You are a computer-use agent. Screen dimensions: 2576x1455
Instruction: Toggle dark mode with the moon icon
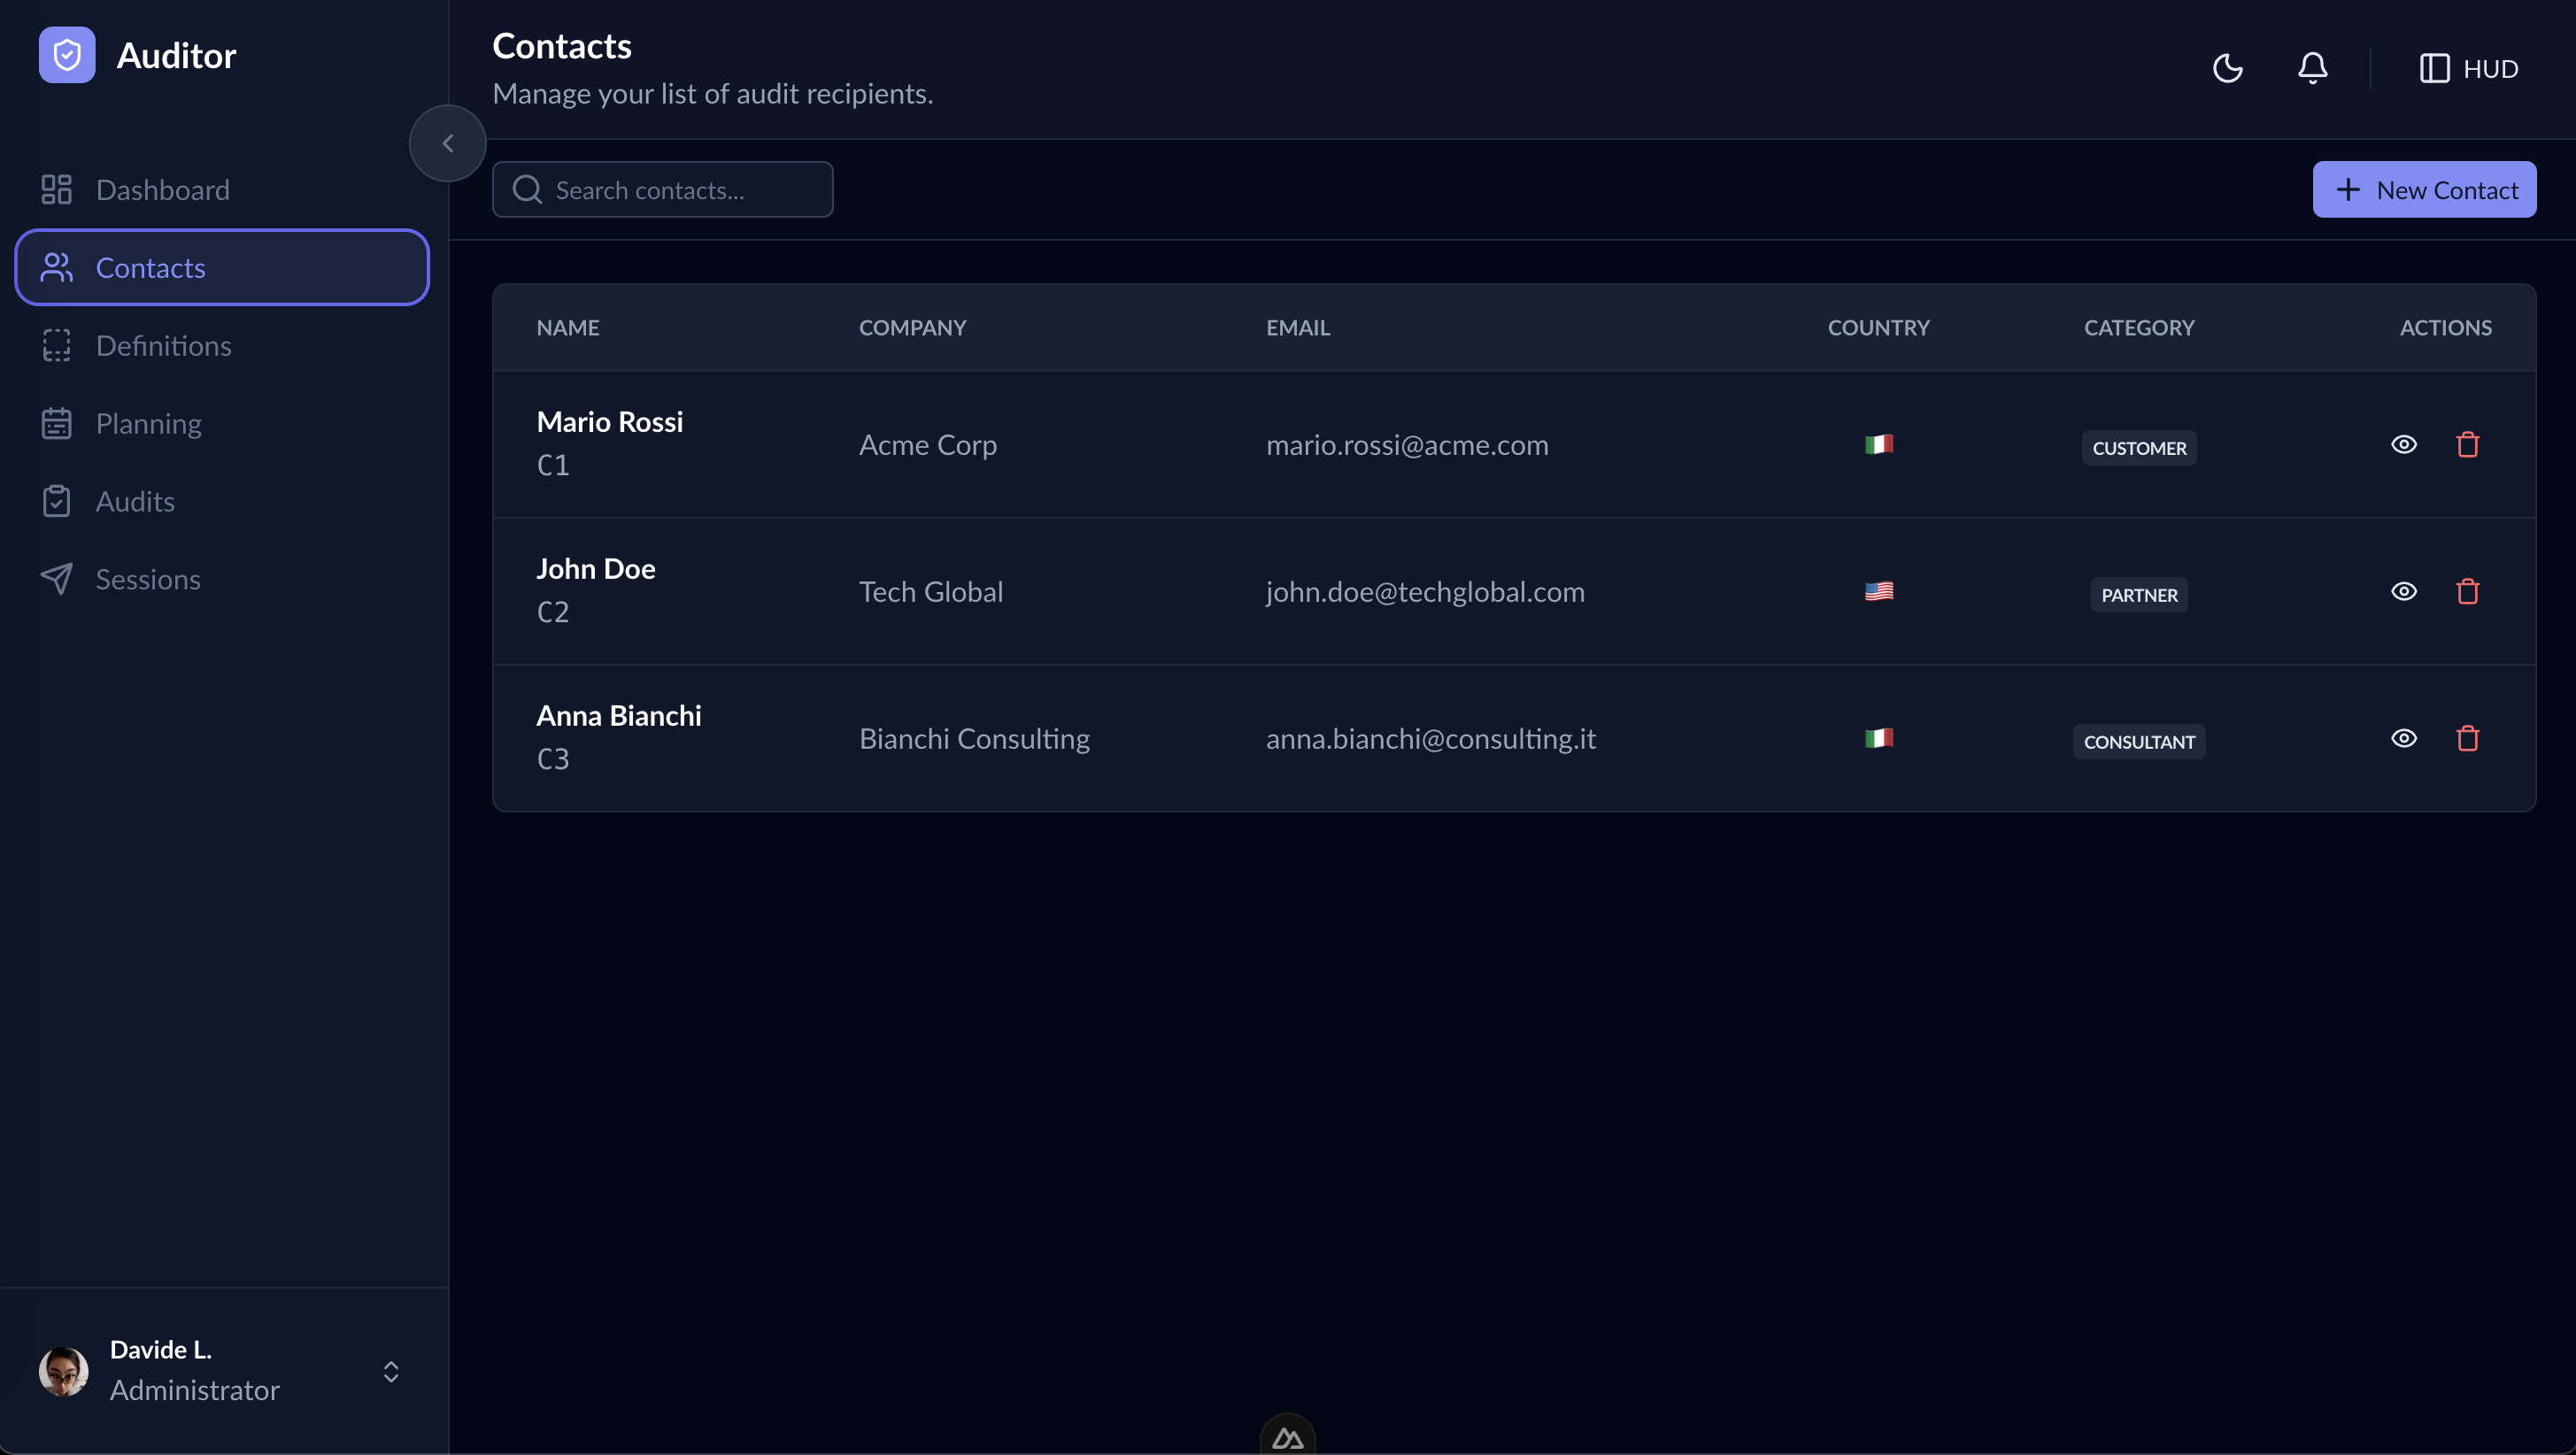tap(2227, 68)
